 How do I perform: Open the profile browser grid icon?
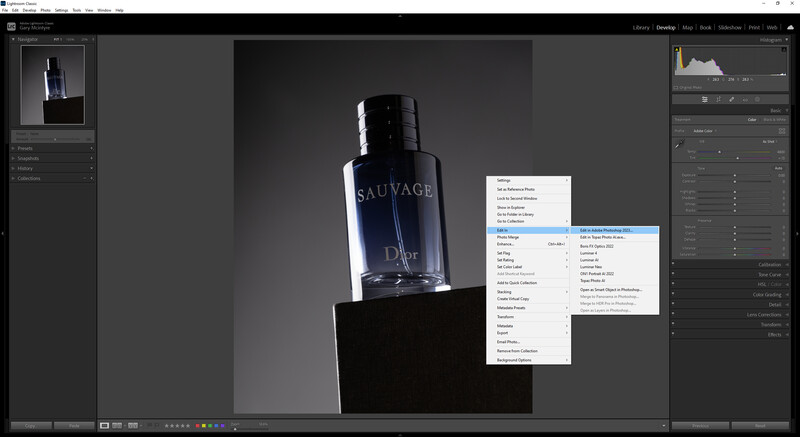pos(782,131)
